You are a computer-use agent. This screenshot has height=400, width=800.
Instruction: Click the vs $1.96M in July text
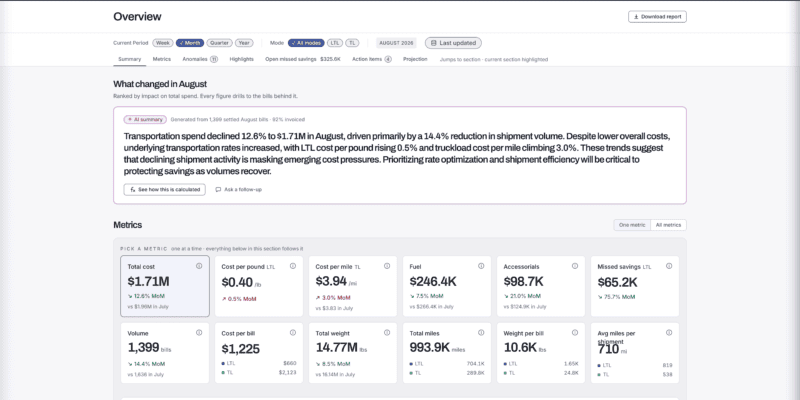pos(148,307)
